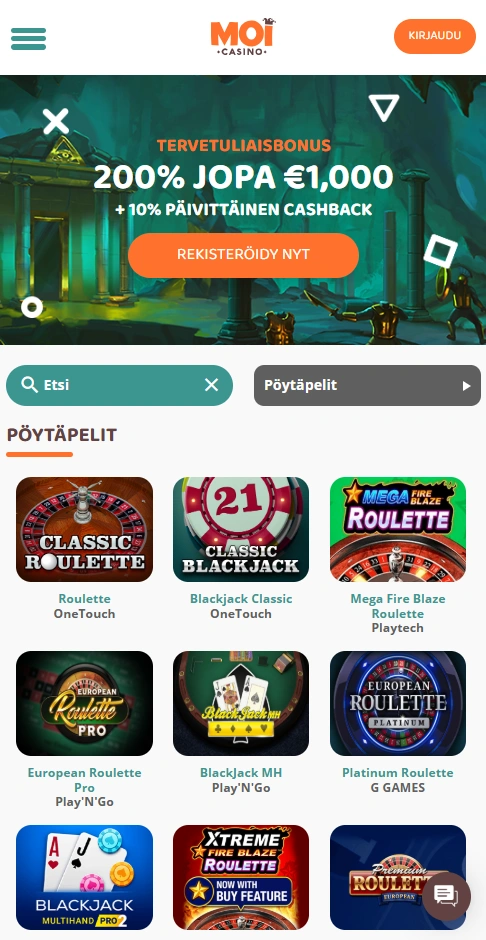The width and height of the screenshot is (486, 940).
Task: Click the Platinum Roulette title link
Action: click(398, 773)
